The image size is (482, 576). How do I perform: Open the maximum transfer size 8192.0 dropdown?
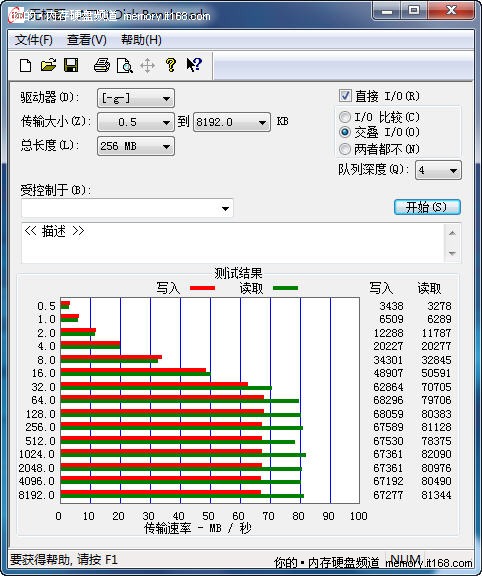(231, 122)
